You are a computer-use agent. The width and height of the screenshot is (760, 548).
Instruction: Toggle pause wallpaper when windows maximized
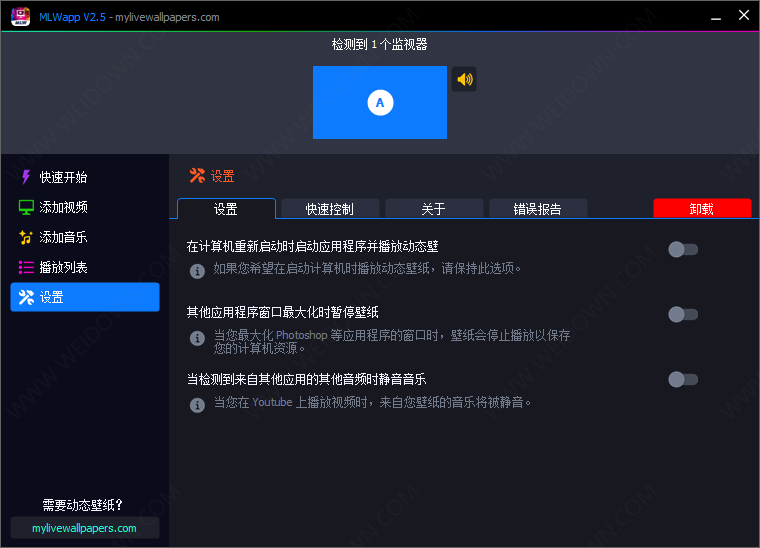pos(682,314)
